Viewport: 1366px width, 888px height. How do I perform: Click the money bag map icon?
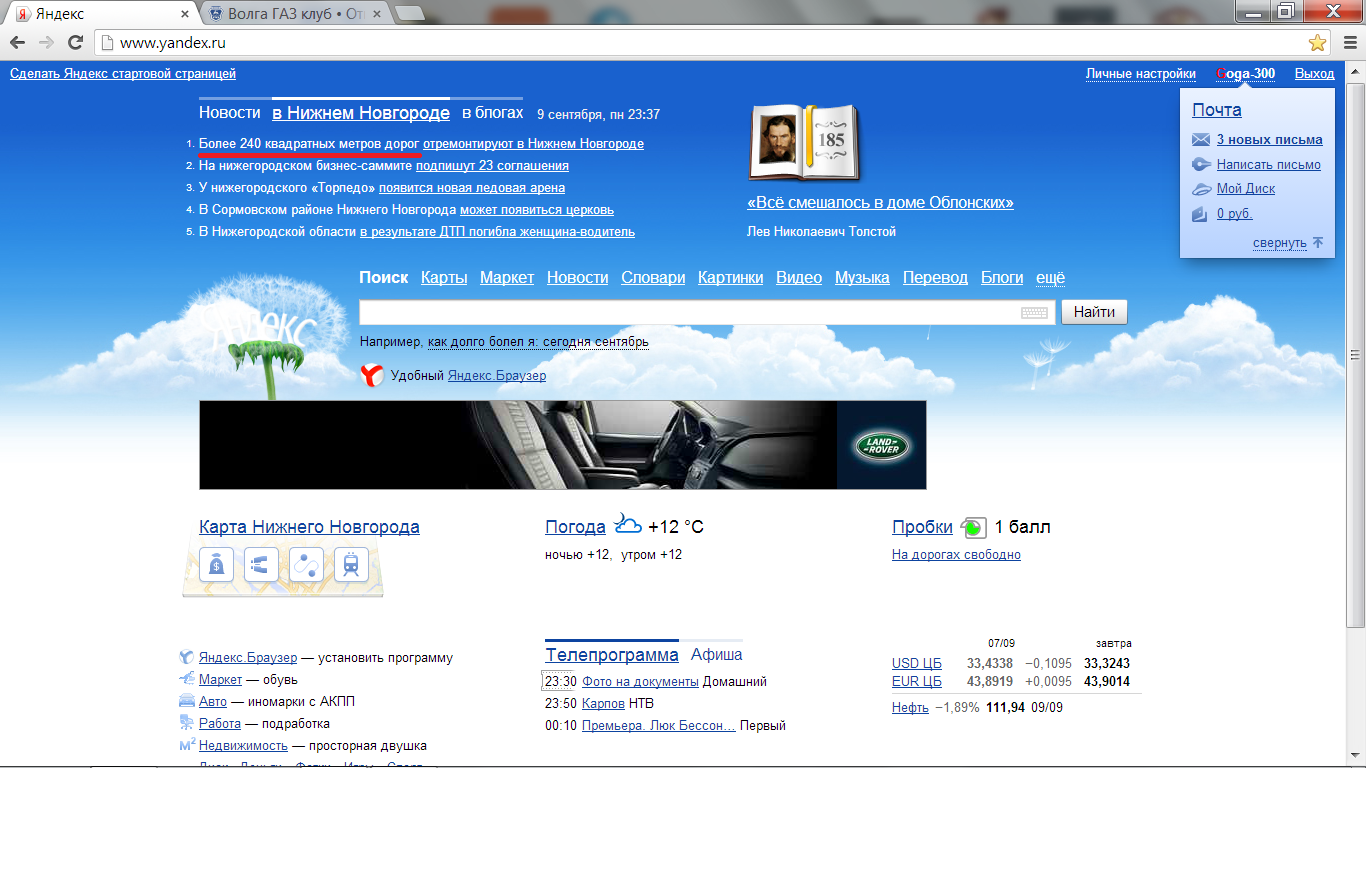point(216,565)
